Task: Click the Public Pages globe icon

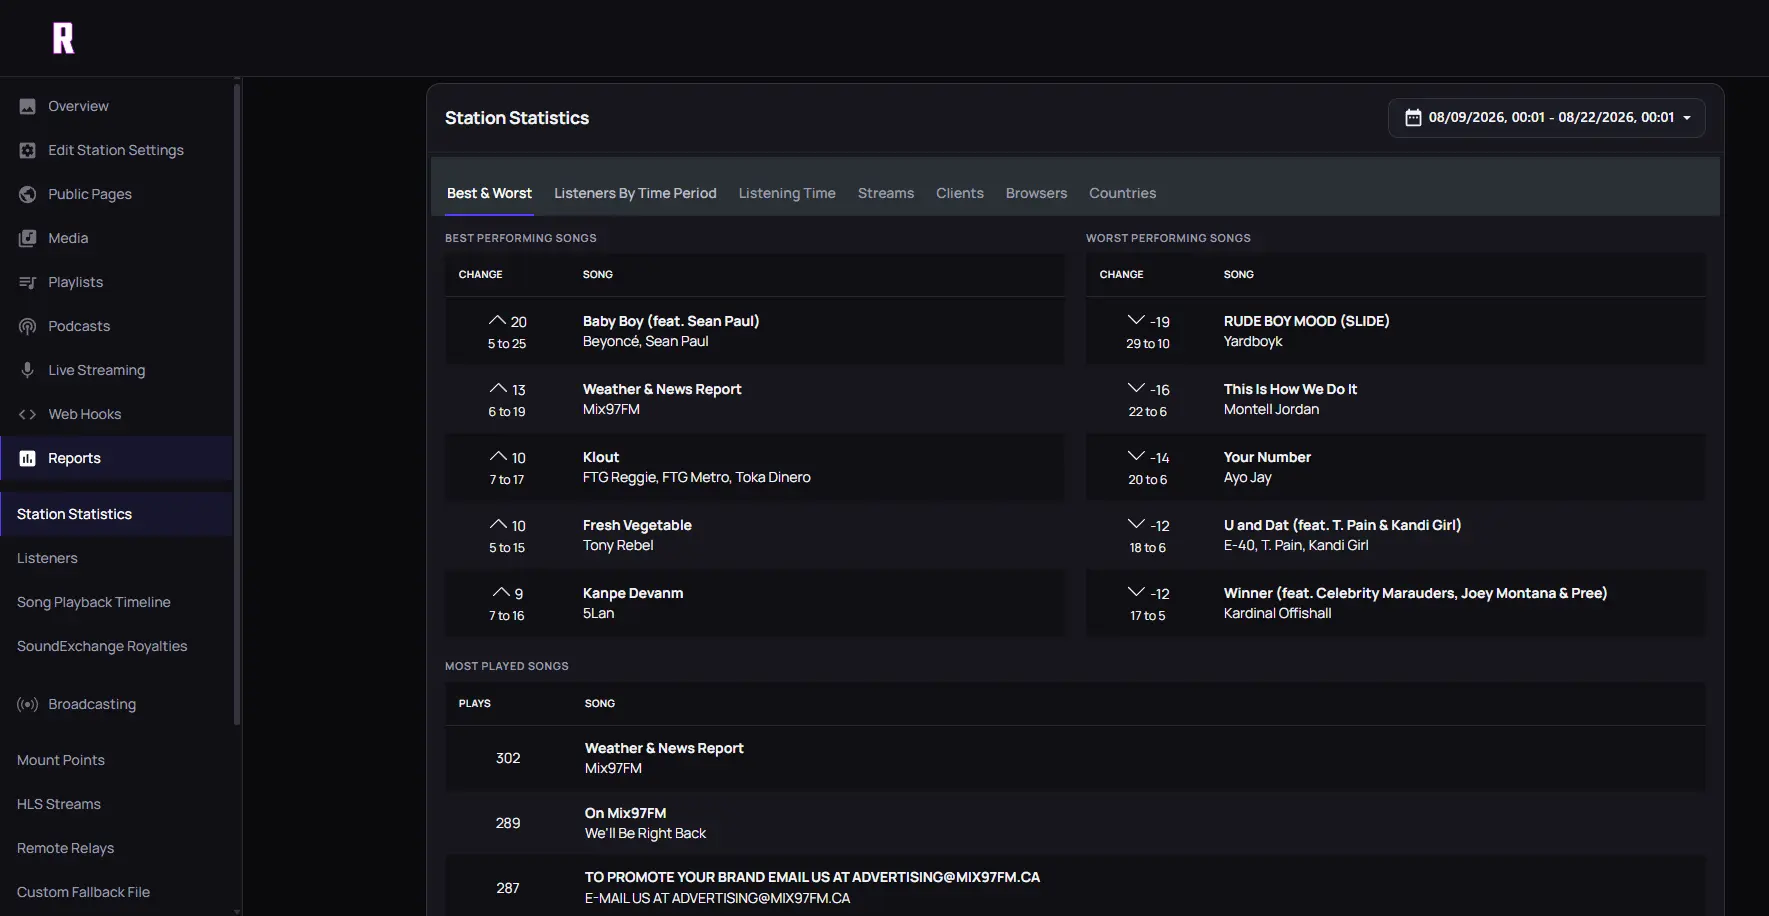Action: (x=27, y=194)
